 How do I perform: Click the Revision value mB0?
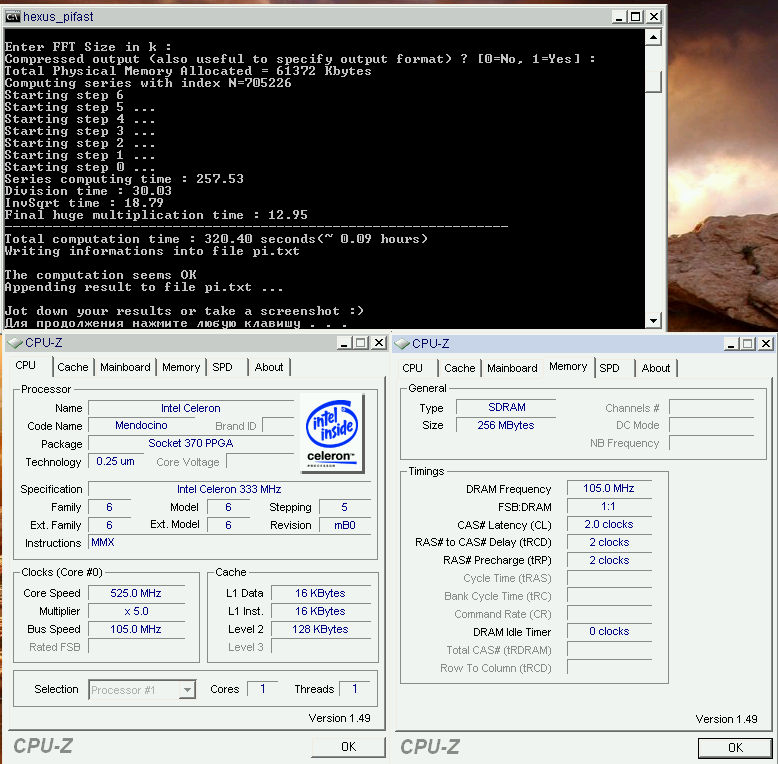click(345, 525)
